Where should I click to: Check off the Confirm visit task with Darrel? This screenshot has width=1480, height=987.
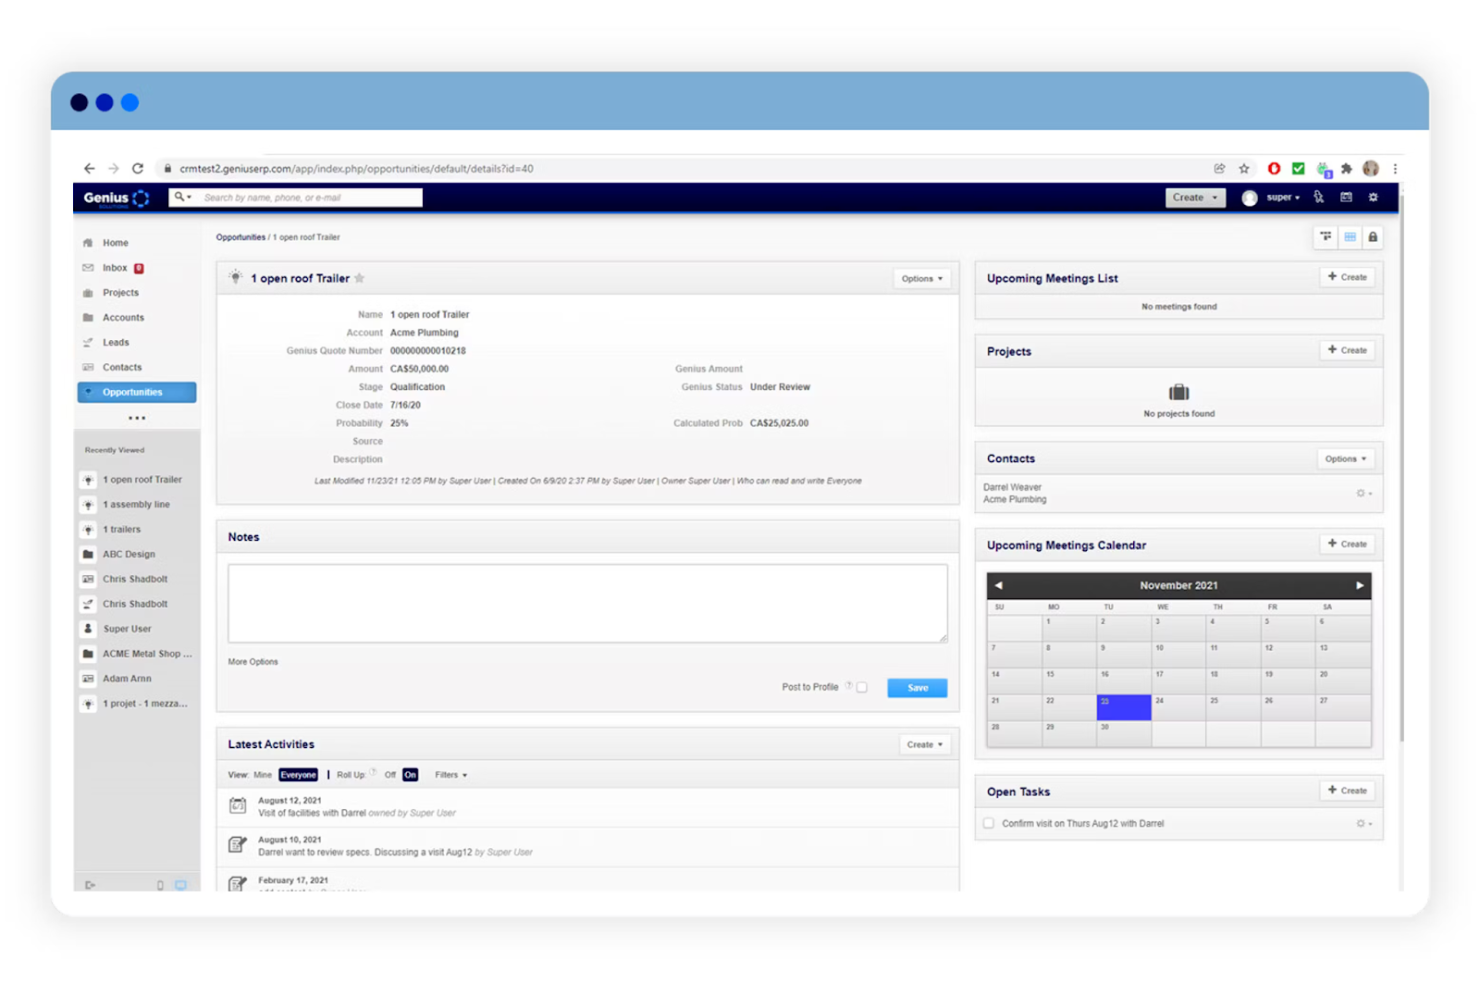[x=988, y=822]
